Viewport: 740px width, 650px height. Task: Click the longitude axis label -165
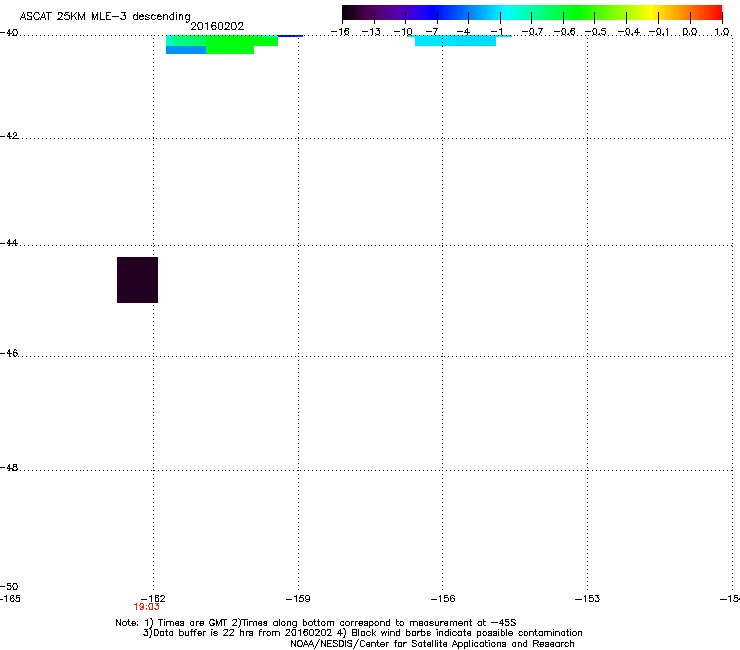coord(10,599)
